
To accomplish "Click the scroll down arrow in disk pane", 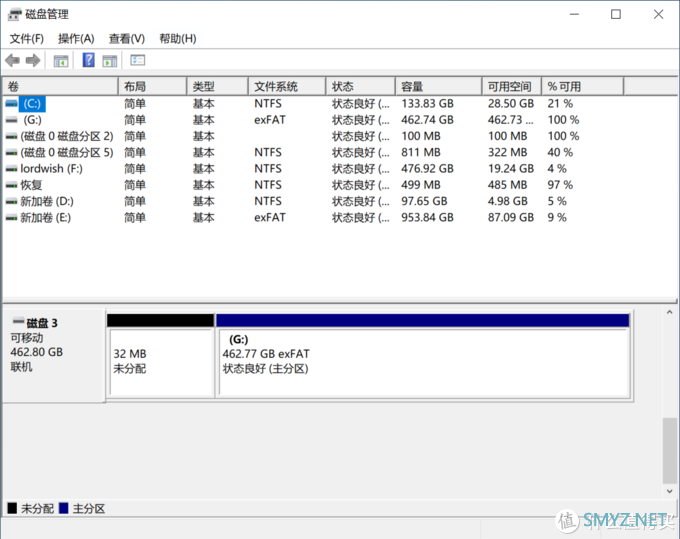I will click(x=670, y=491).
